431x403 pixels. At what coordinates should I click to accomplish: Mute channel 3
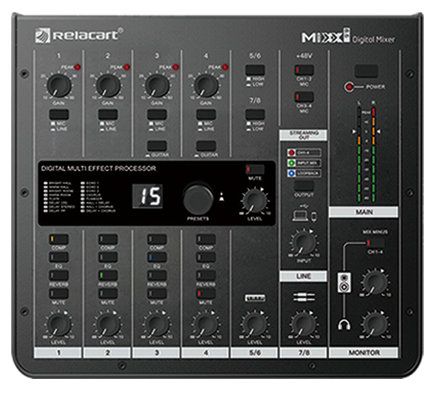click(x=157, y=293)
